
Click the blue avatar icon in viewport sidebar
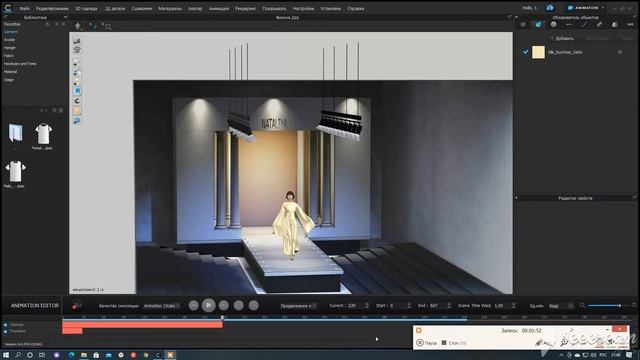pos(77,91)
